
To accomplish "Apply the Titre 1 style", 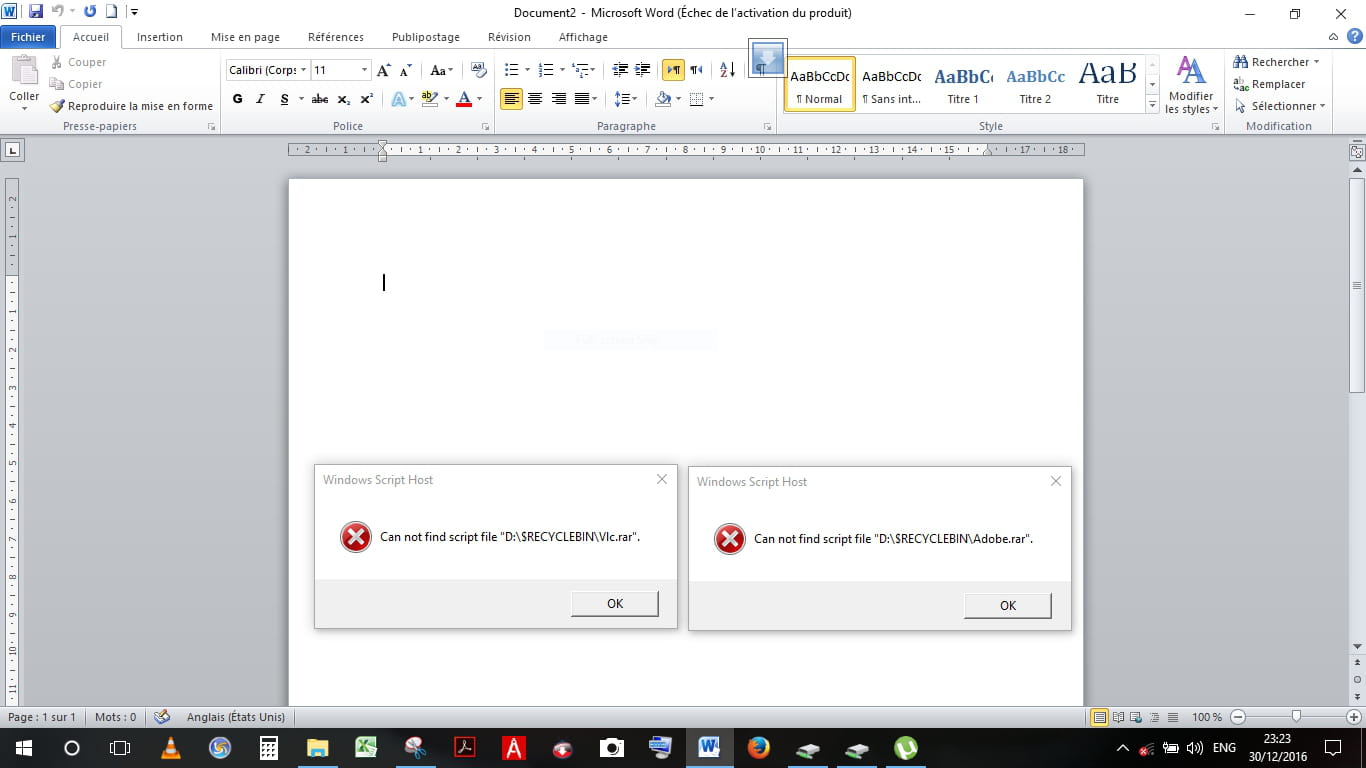I will coord(963,83).
